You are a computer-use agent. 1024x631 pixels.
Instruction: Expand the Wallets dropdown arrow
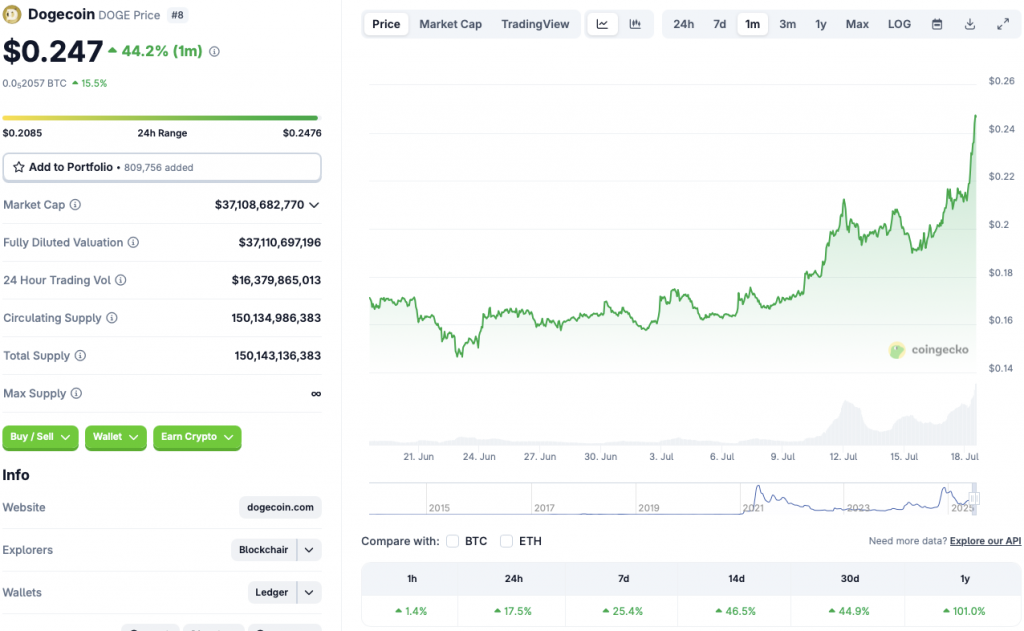pyautogui.click(x=309, y=592)
